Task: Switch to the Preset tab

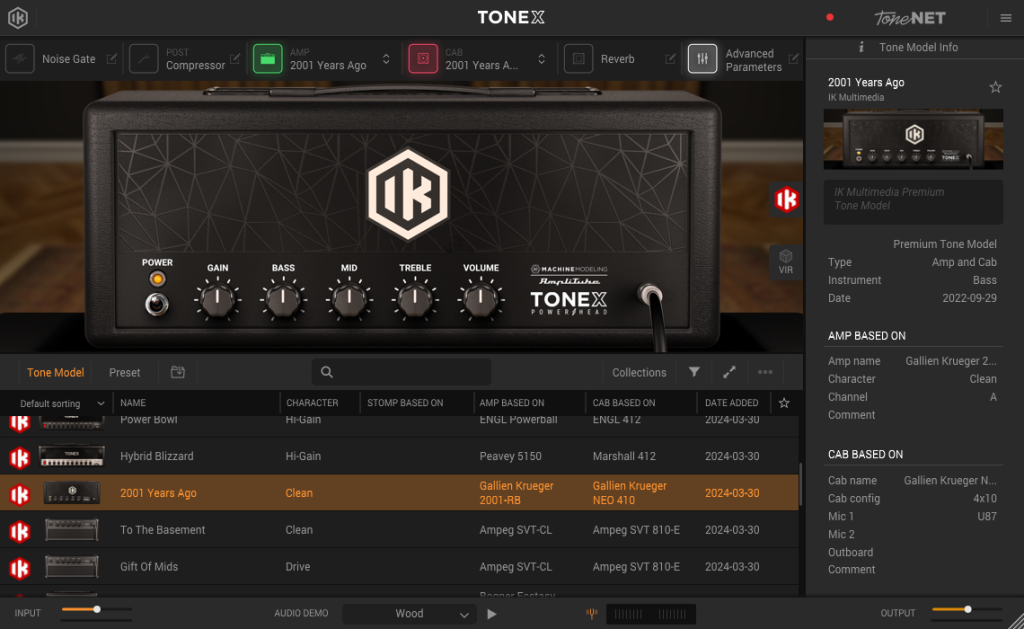Action: point(125,372)
